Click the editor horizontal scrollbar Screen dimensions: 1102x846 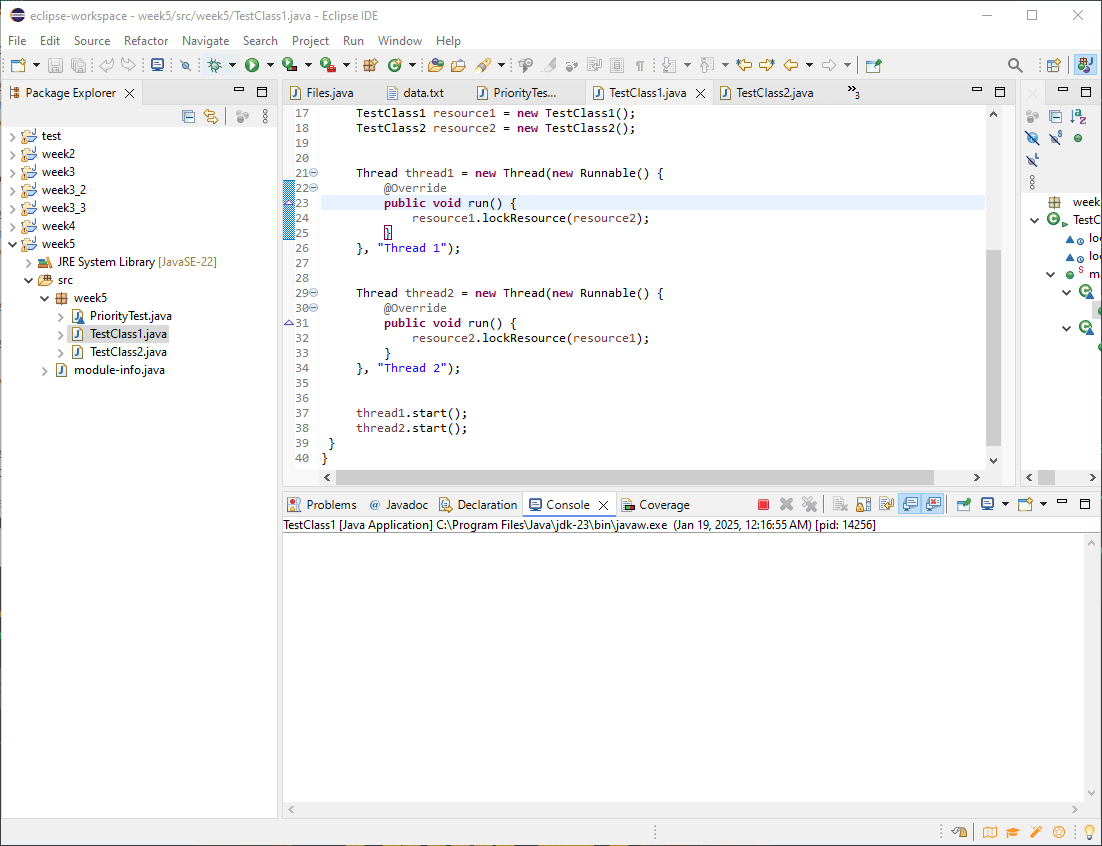[x=634, y=478]
